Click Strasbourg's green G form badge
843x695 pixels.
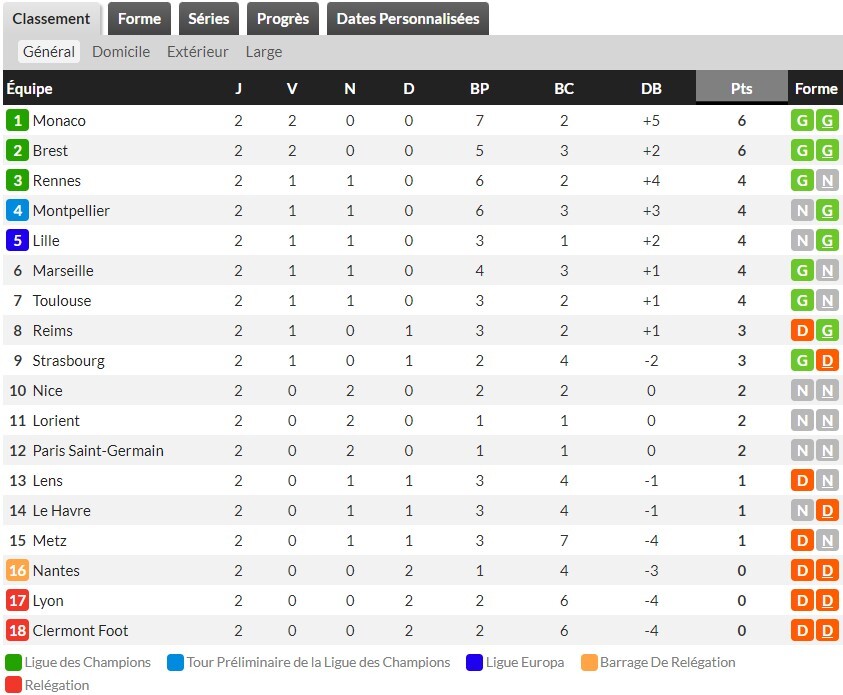802,361
